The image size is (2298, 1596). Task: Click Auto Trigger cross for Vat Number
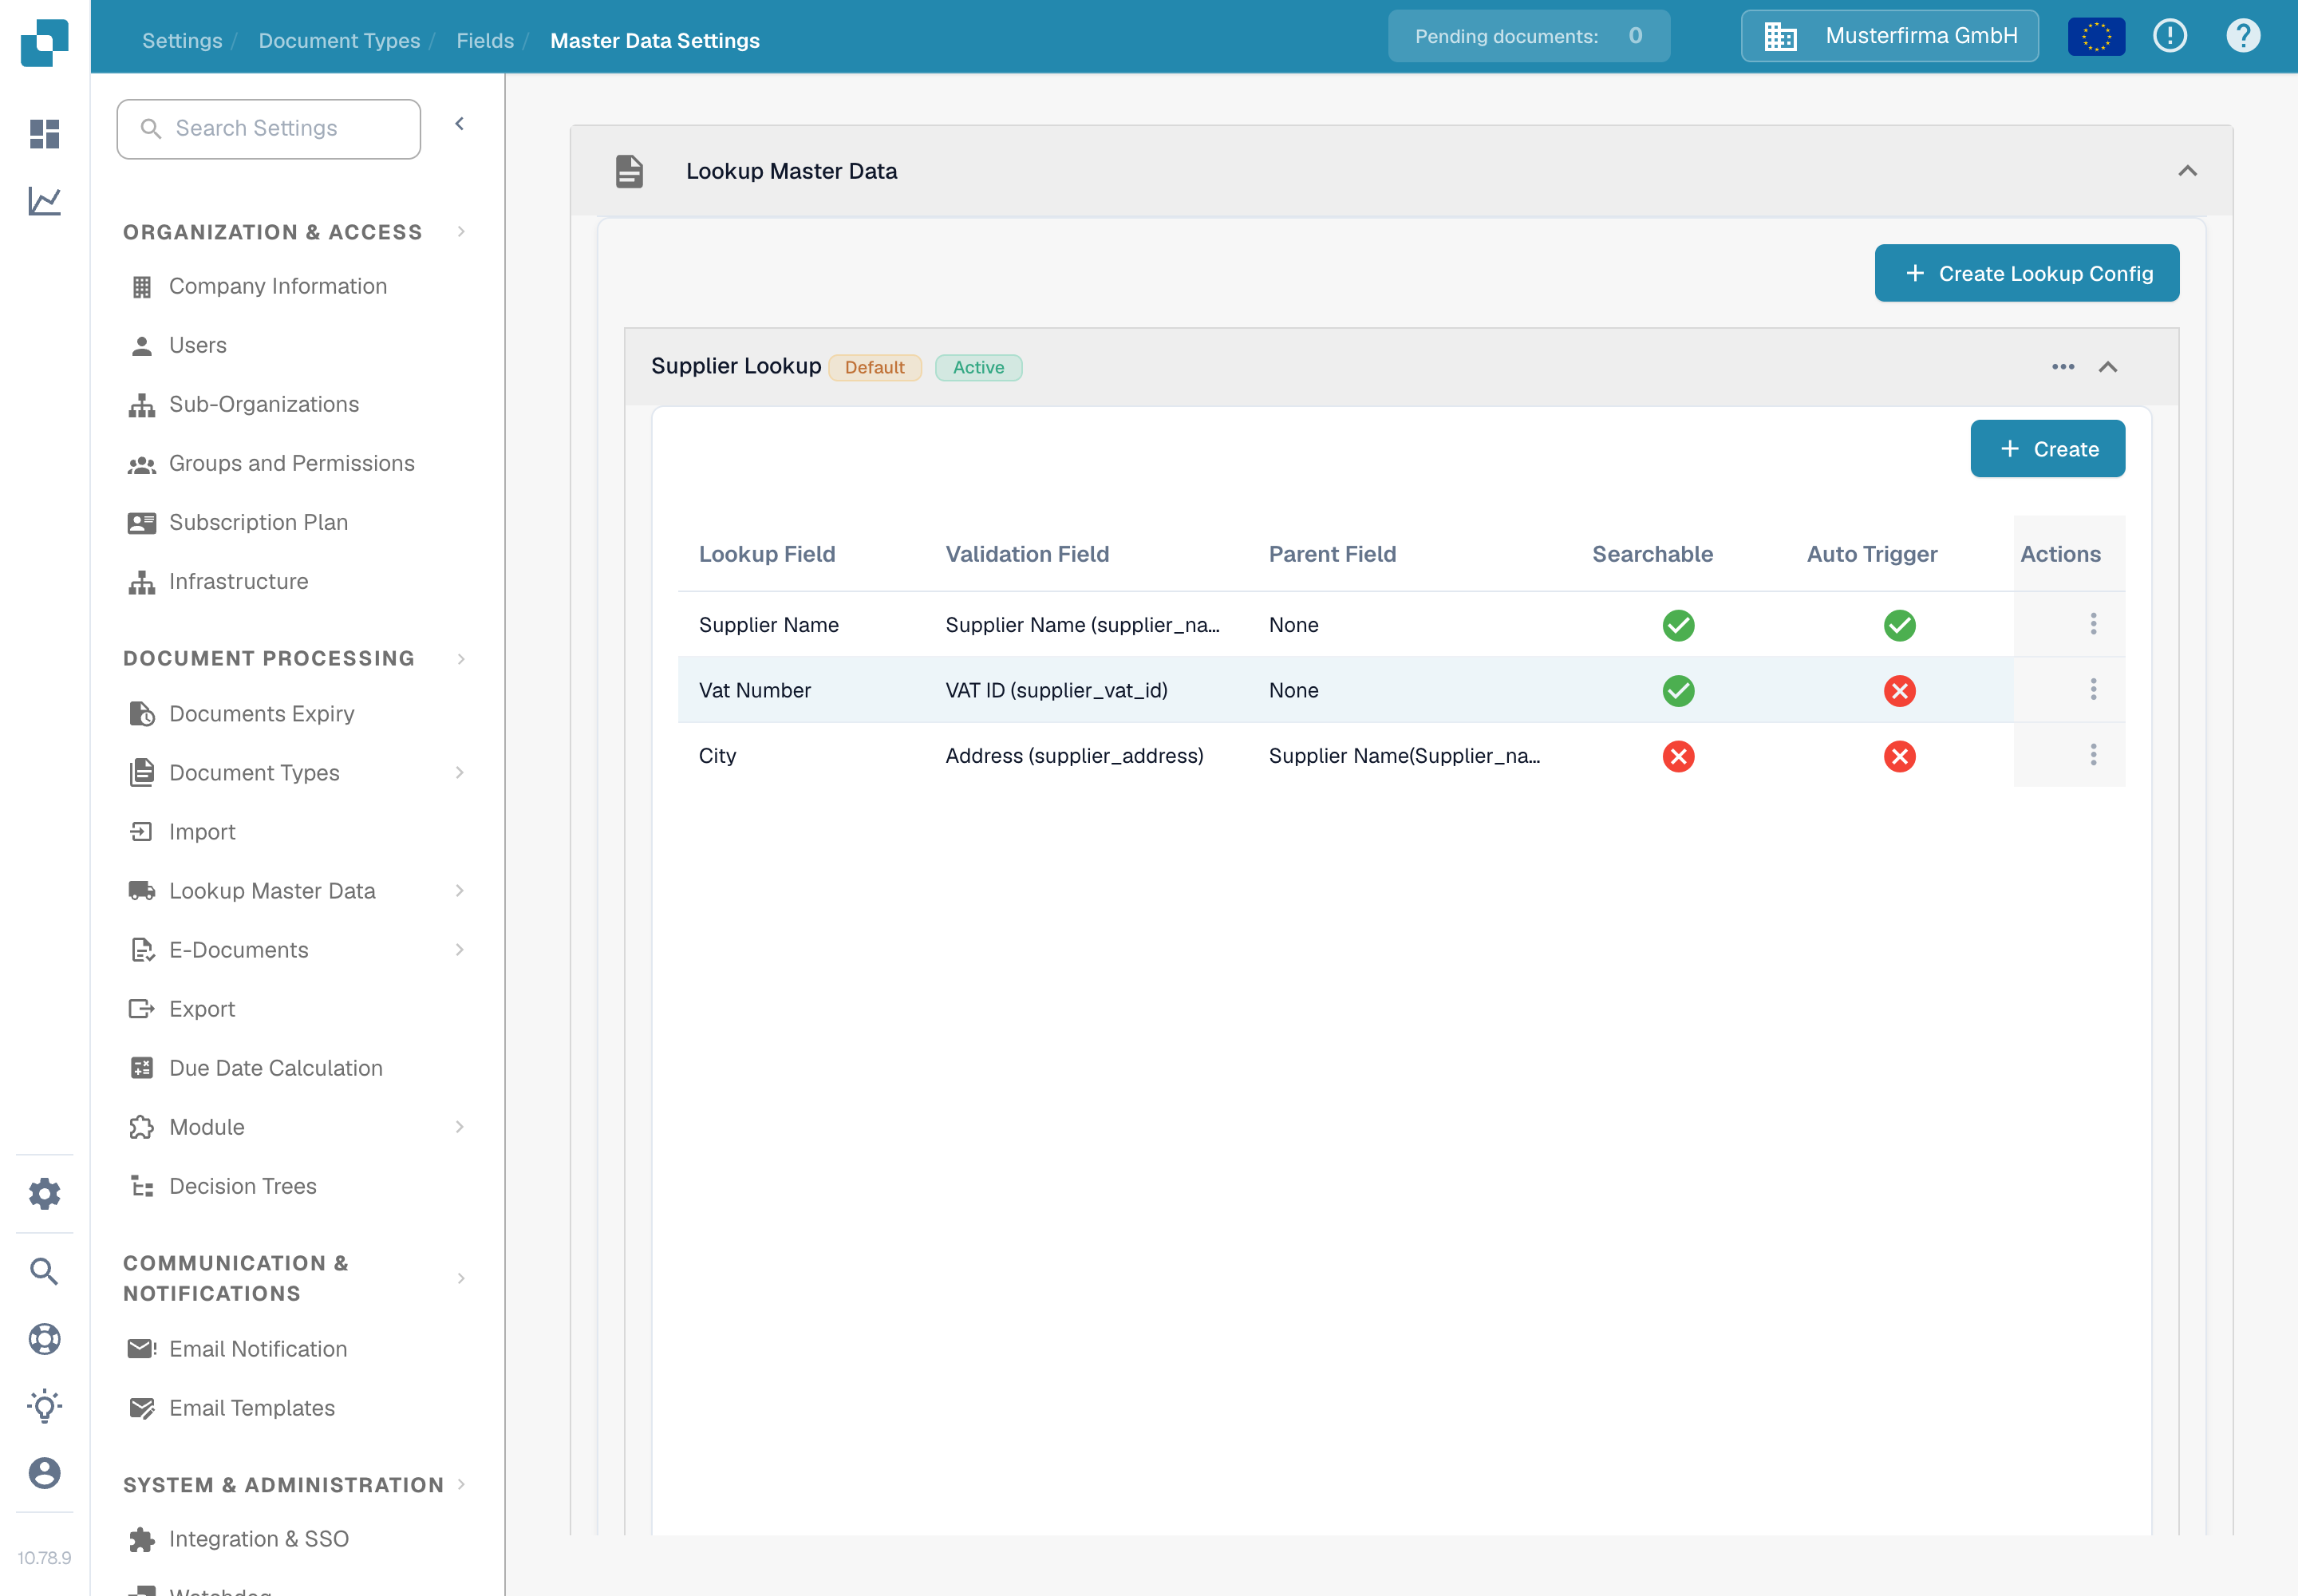click(x=1899, y=690)
